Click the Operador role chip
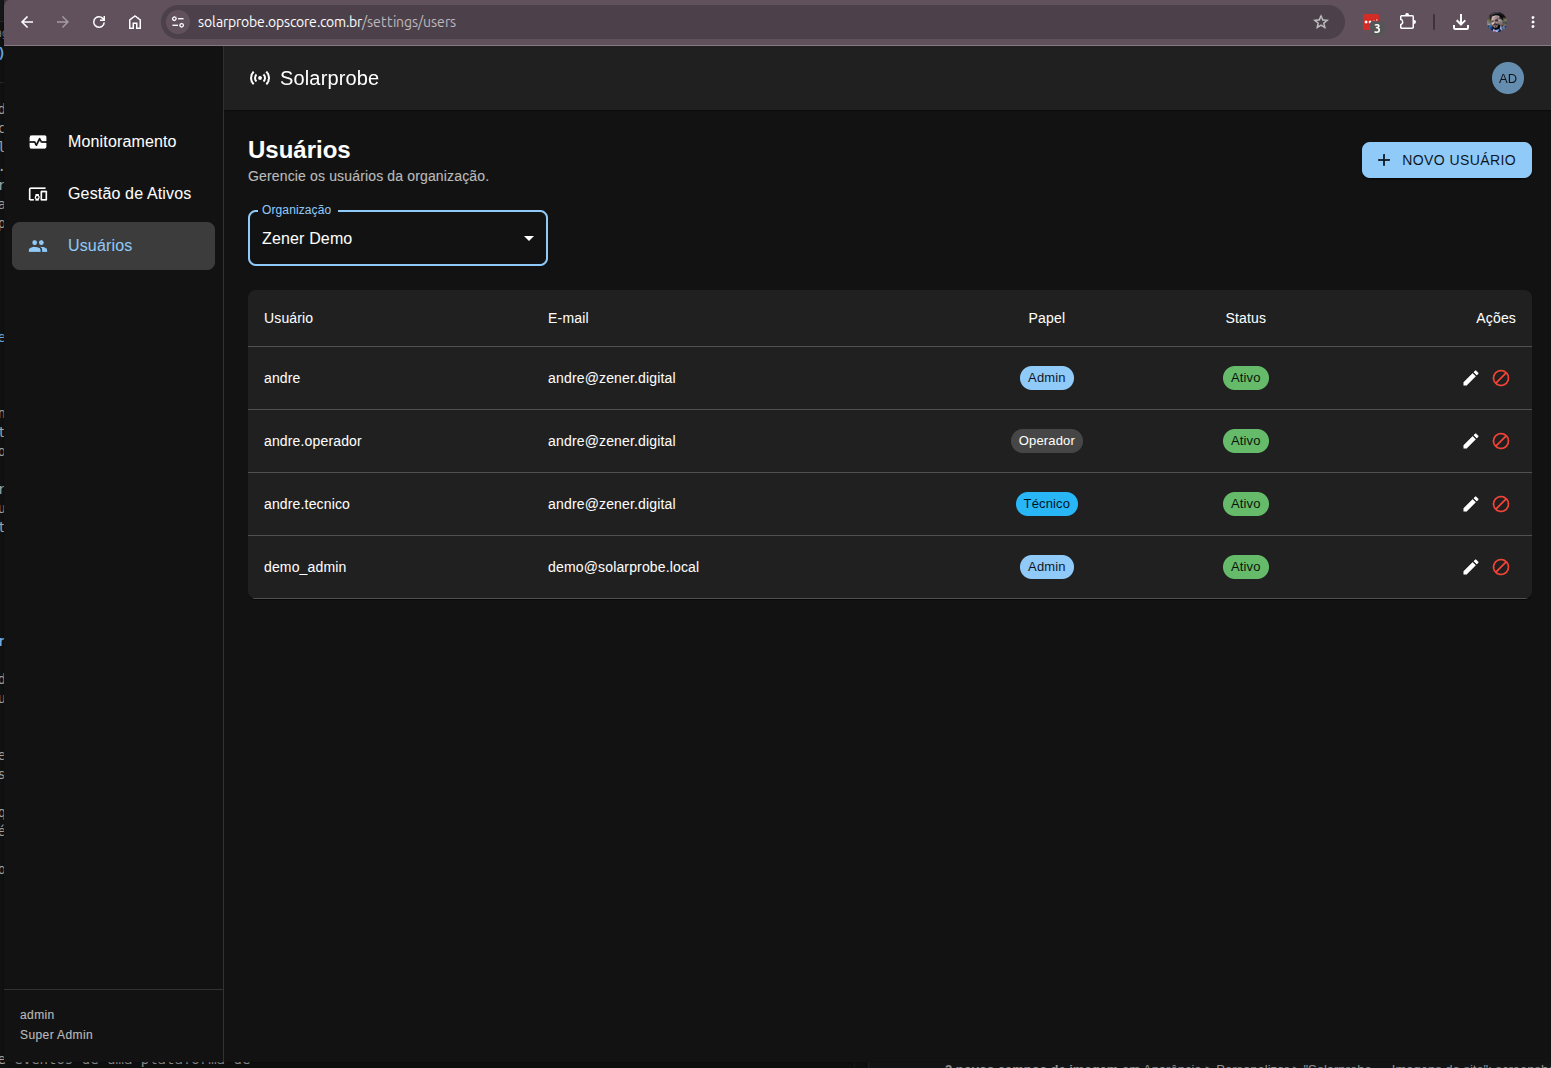Screen dimensions: 1551x1068 coord(1046,441)
